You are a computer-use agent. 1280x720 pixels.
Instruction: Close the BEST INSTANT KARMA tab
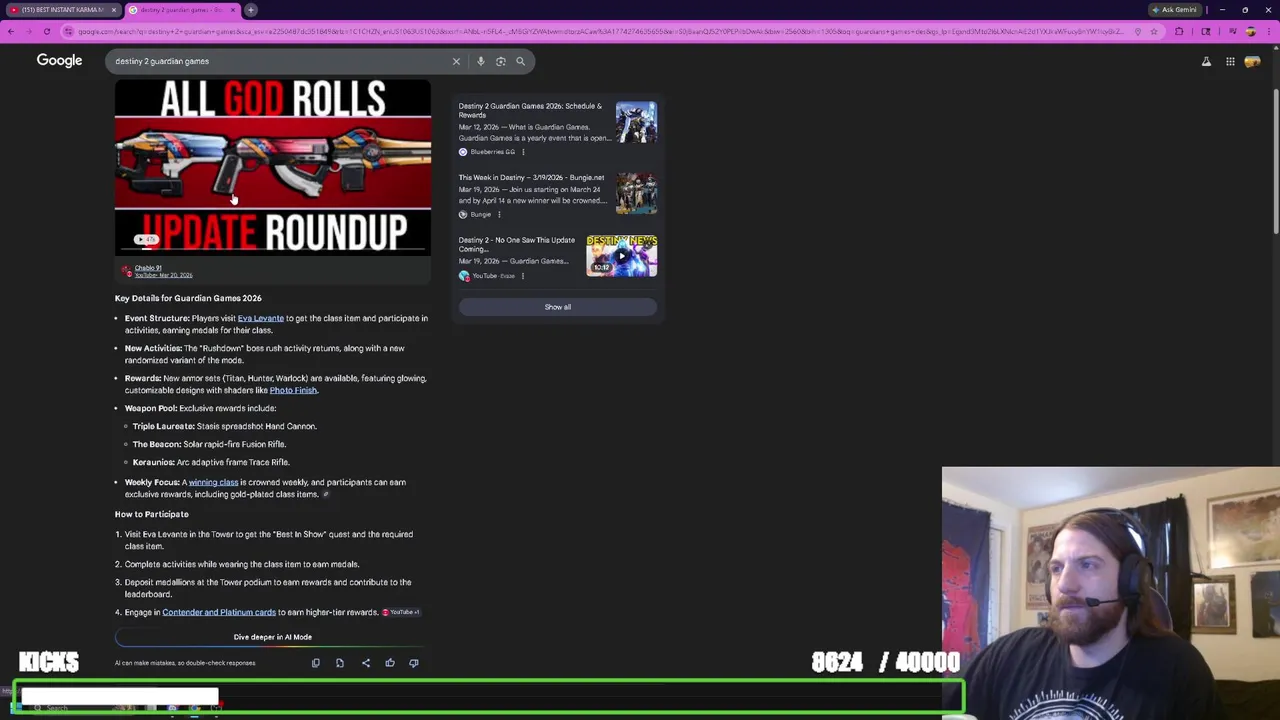[114, 10]
